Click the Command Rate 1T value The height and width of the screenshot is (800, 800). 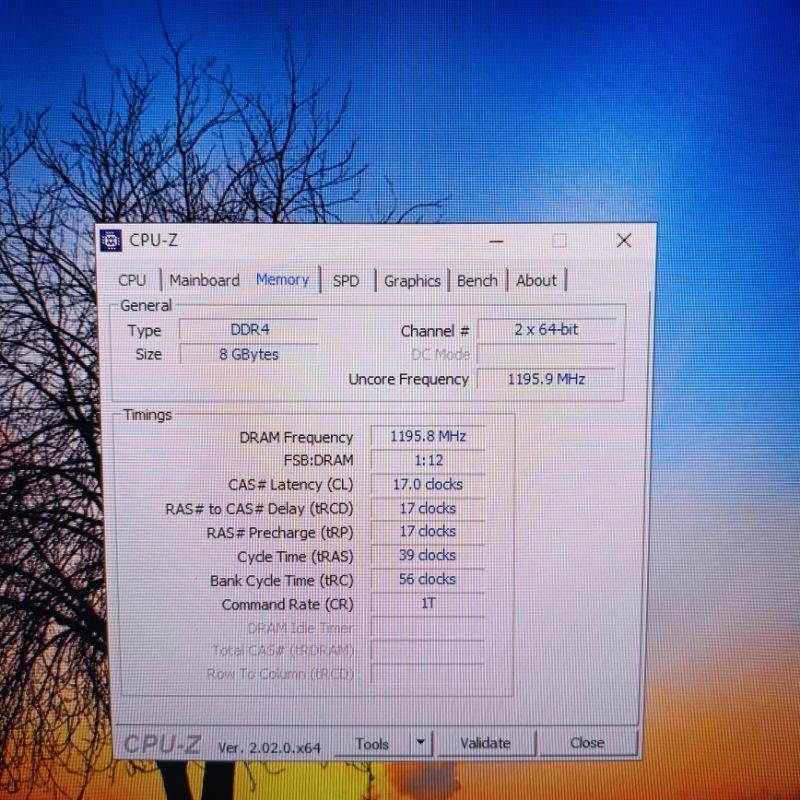point(428,604)
